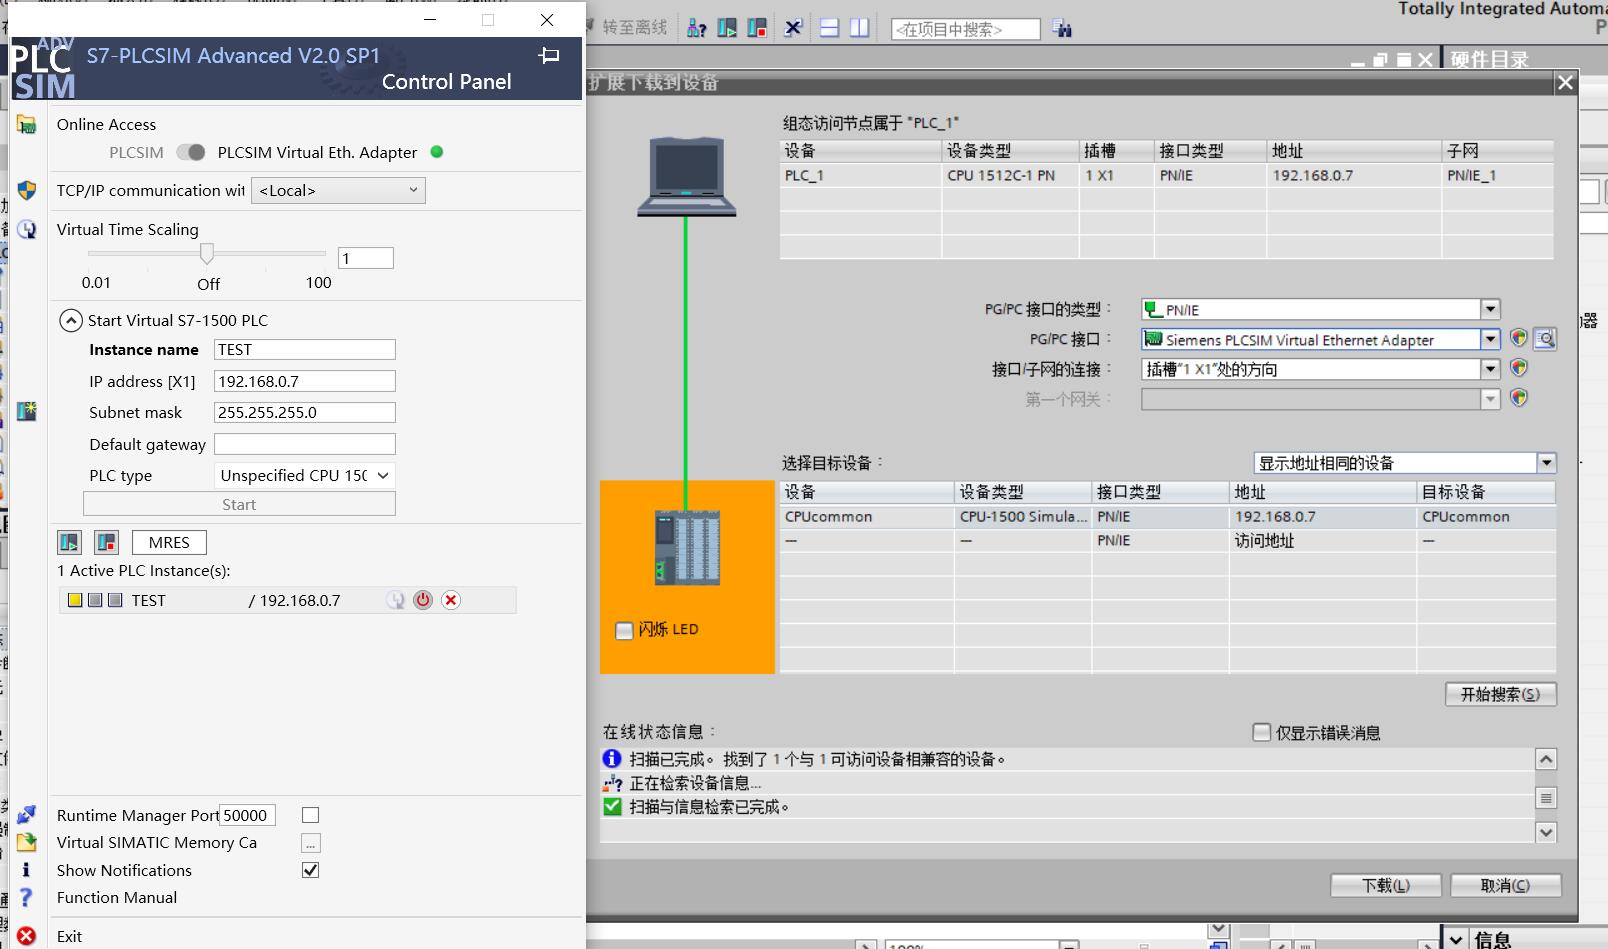The height and width of the screenshot is (949, 1608).
Task: Open the PG/PC 接口的类型 dropdown
Action: [1489, 309]
